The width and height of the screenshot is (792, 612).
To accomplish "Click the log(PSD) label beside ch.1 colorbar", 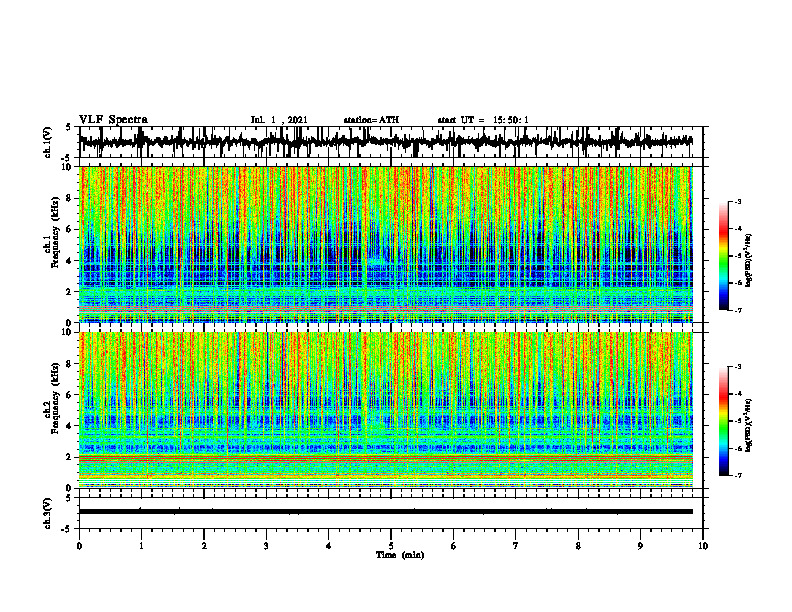I will [x=749, y=261].
